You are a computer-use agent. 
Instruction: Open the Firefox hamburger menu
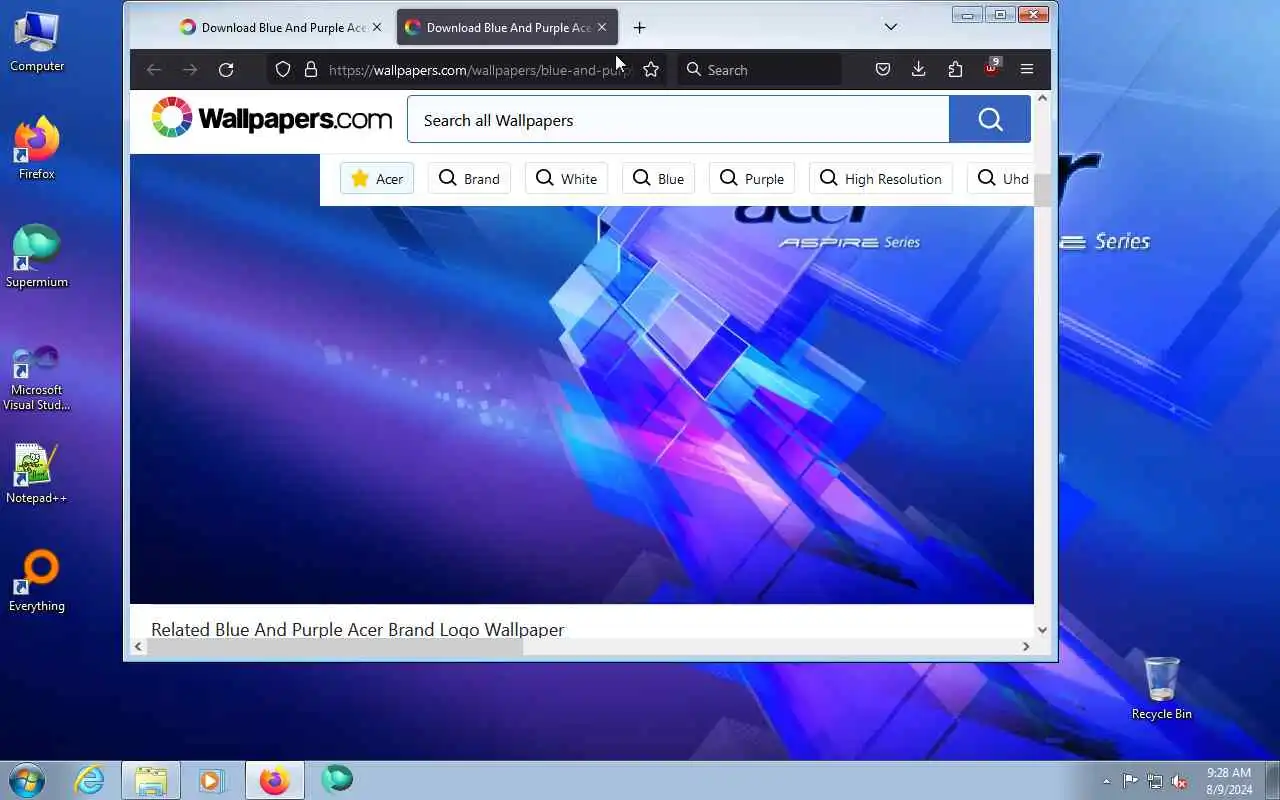coord(1027,69)
